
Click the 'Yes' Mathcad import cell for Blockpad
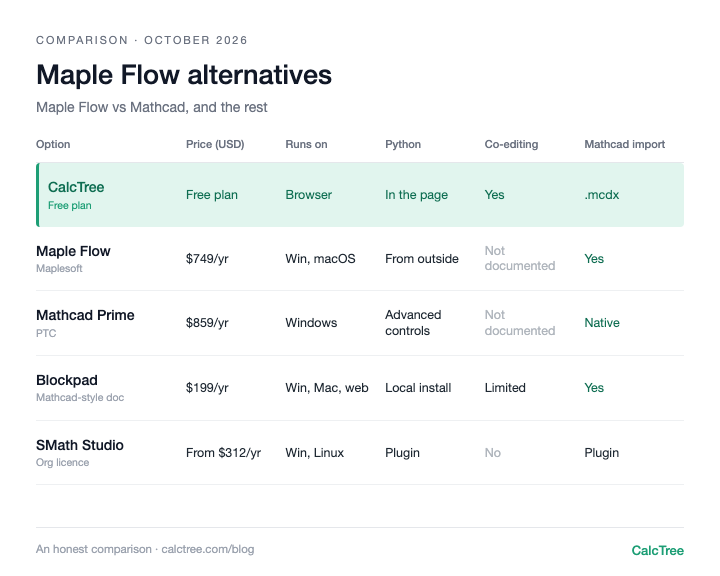(594, 388)
